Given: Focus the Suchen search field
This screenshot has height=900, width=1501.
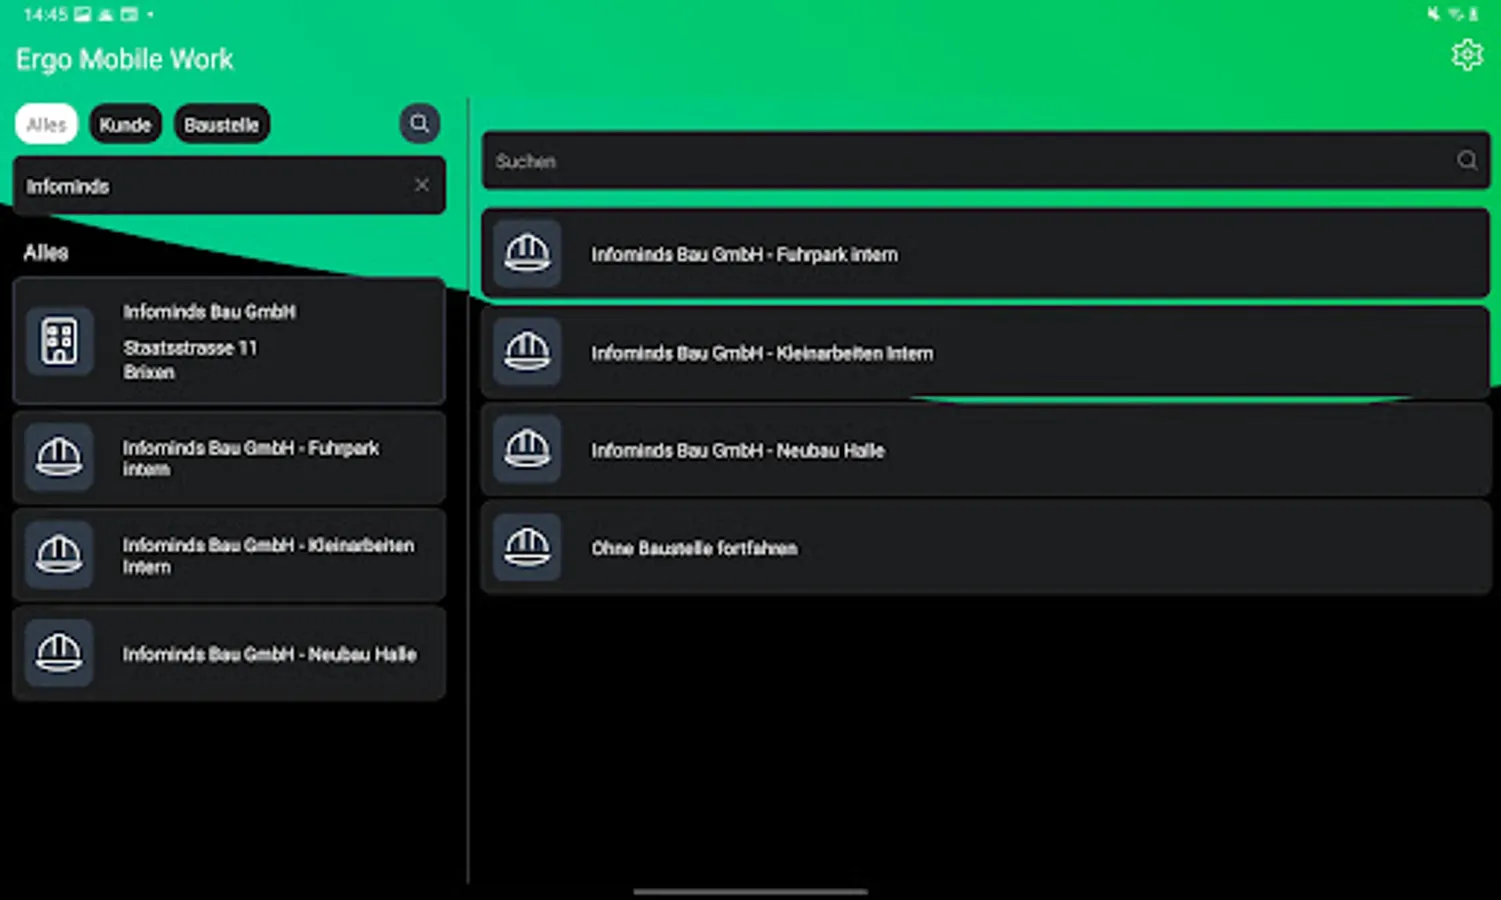Looking at the screenshot, I should pos(986,161).
